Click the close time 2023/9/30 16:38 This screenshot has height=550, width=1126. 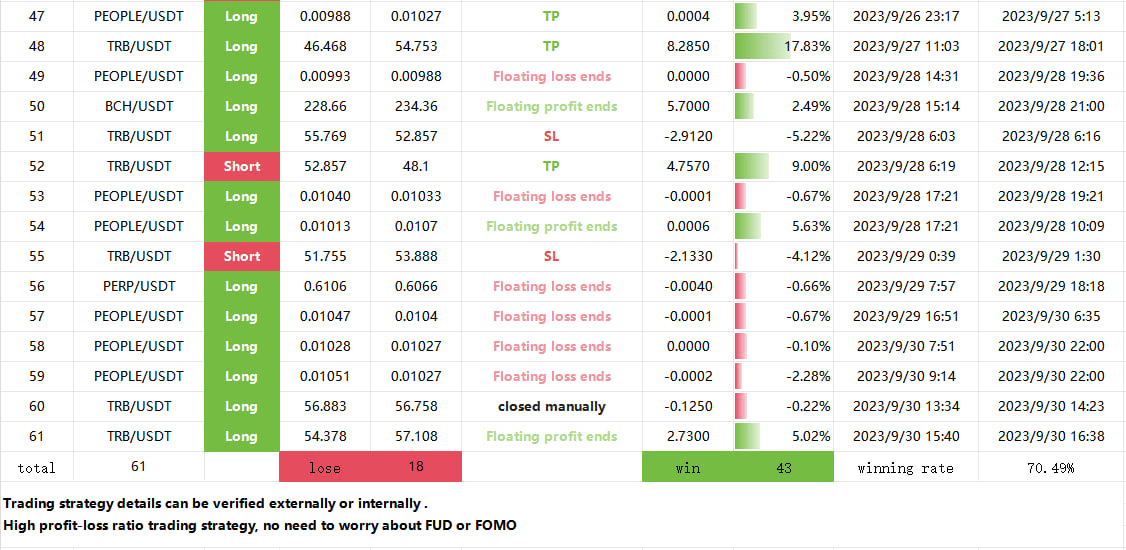1050,436
